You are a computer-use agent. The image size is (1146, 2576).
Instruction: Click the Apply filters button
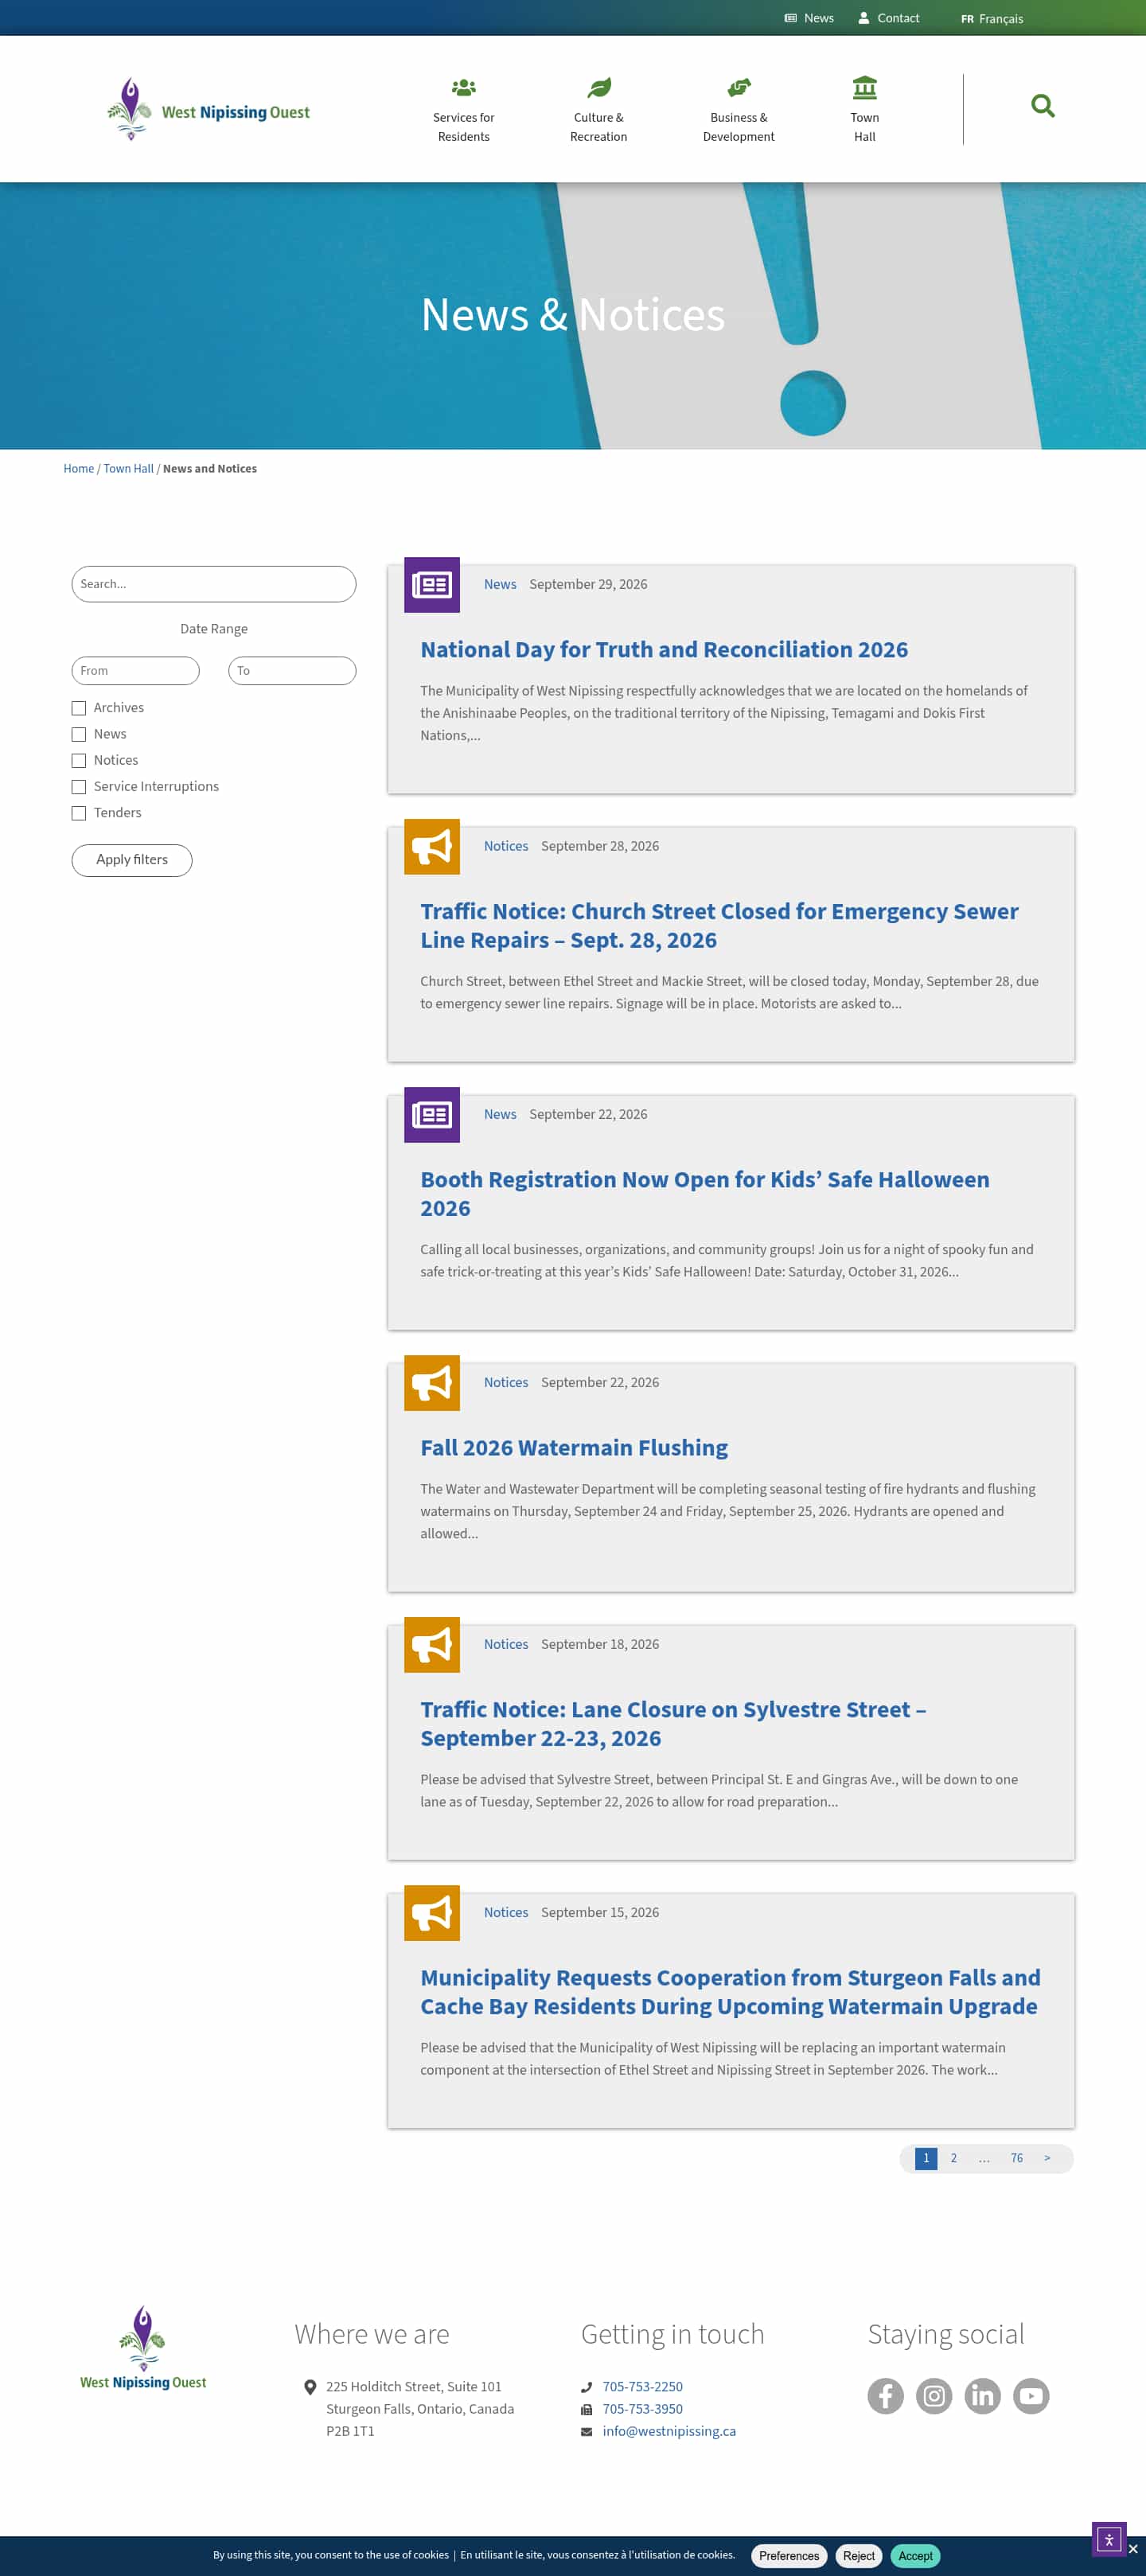click(132, 860)
